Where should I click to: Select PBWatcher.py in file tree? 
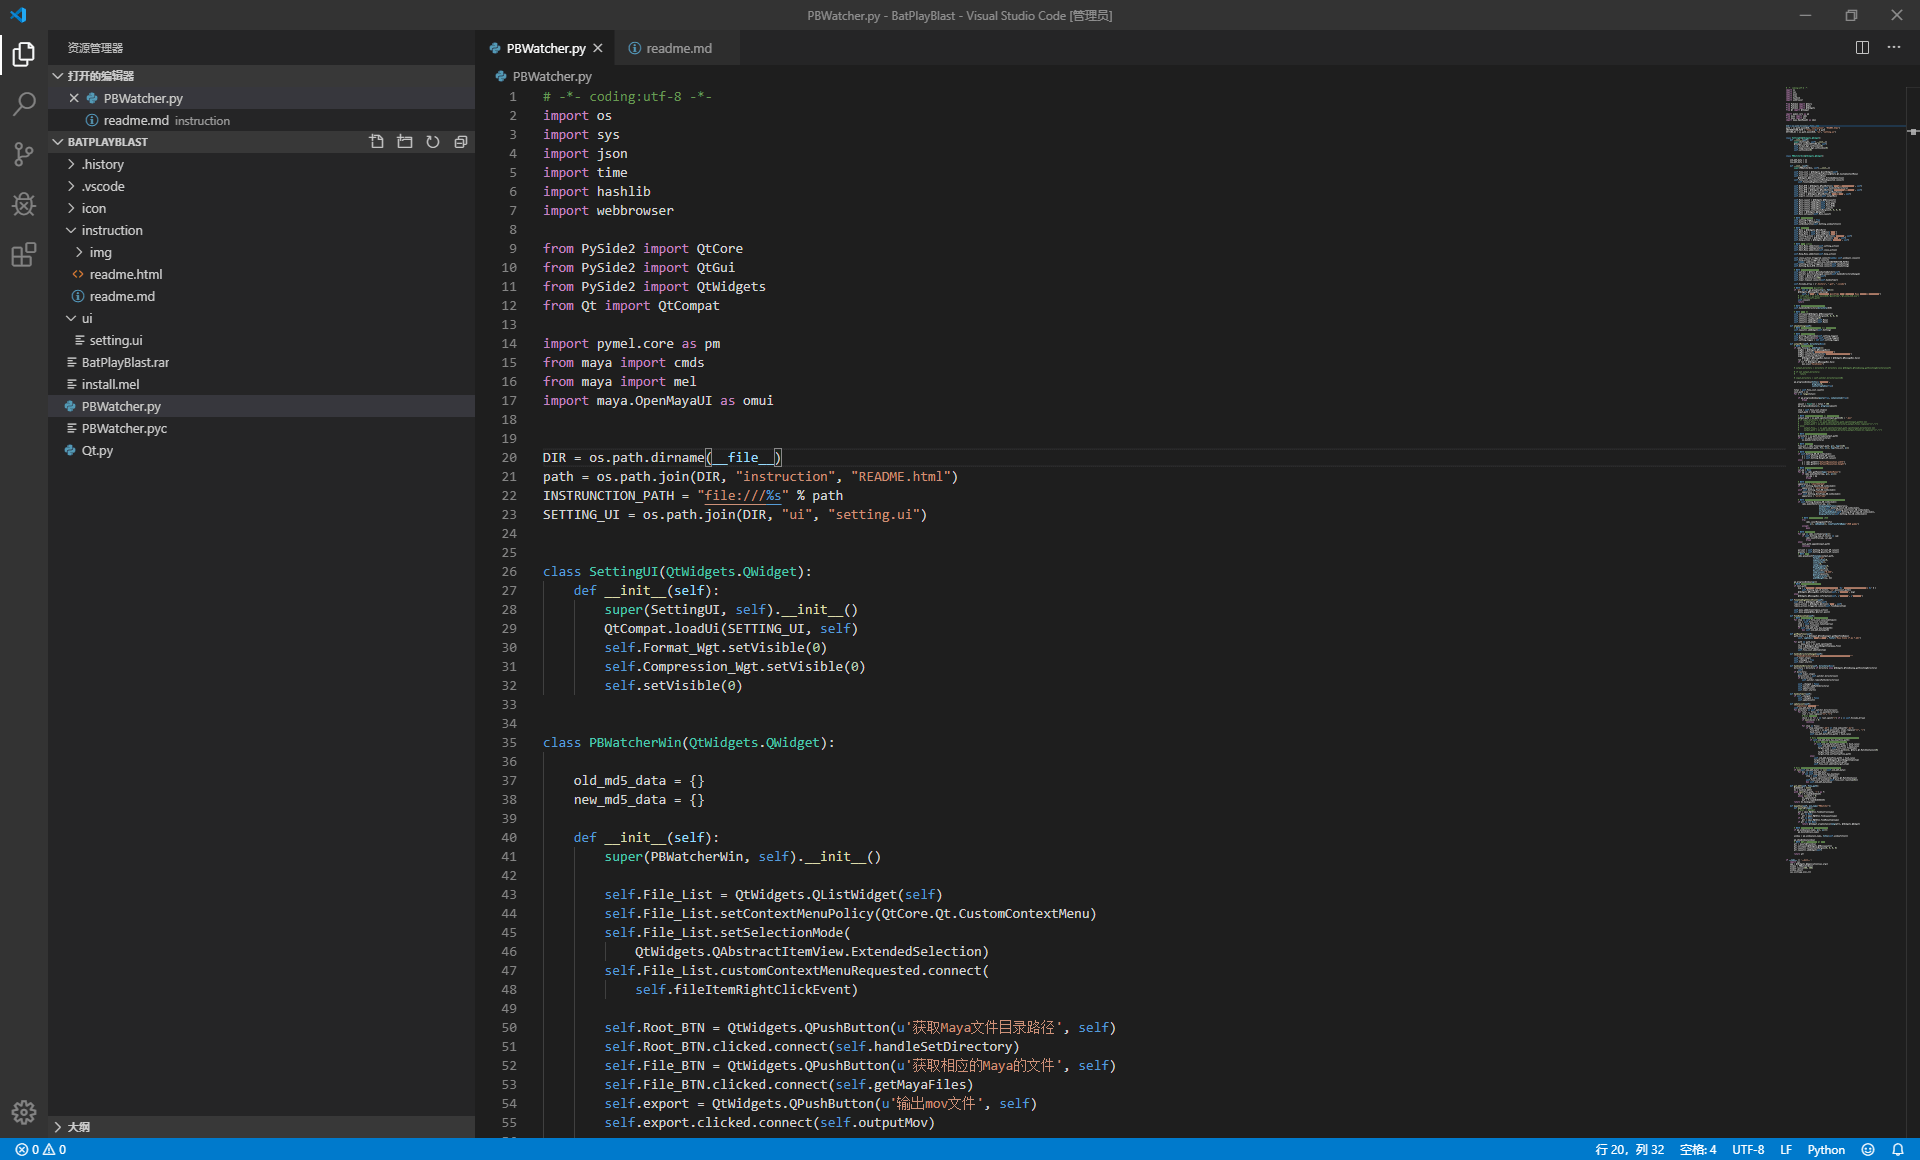[261, 406]
